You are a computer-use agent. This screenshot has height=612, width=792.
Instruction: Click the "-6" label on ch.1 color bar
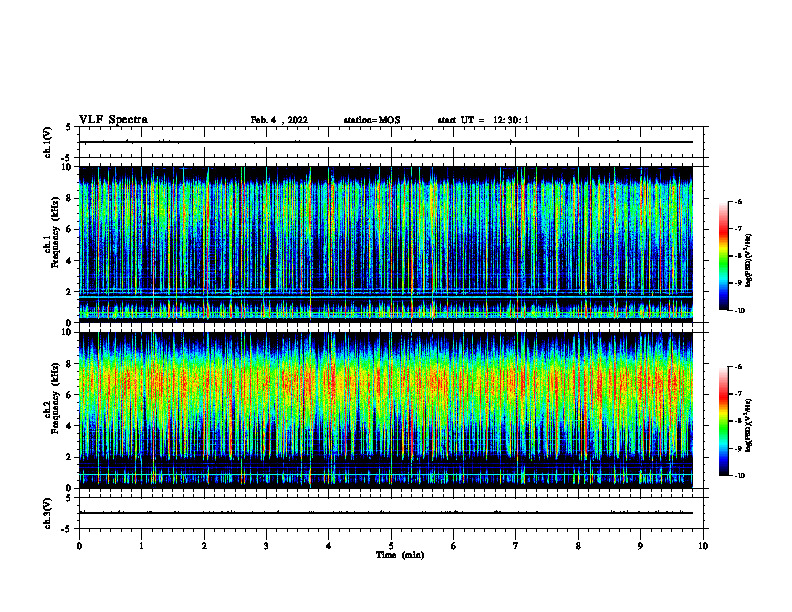[x=738, y=201]
